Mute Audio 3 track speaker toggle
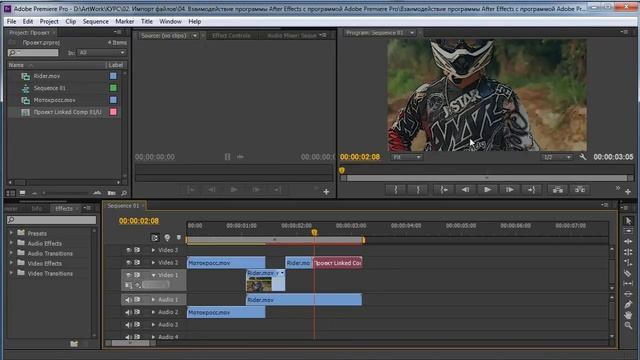 [x=128, y=324]
